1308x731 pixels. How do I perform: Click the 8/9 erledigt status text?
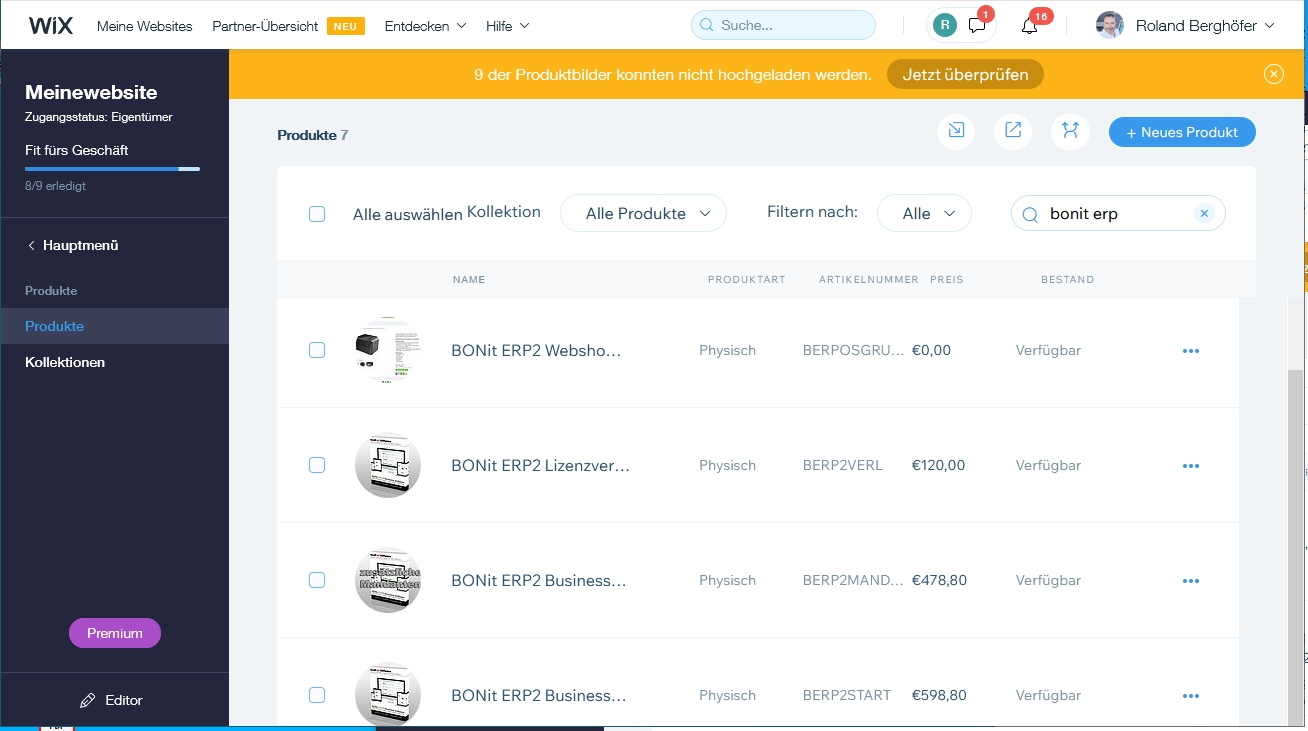(x=55, y=186)
